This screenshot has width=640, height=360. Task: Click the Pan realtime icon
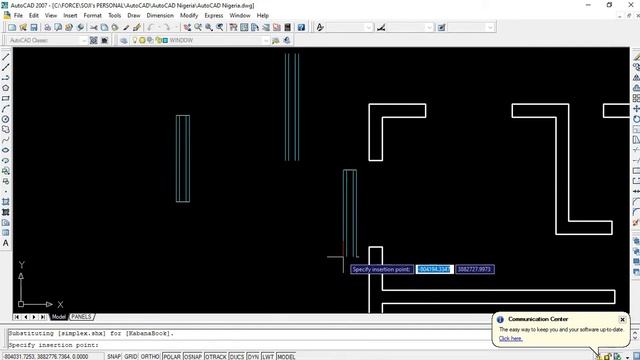pos(187,27)
